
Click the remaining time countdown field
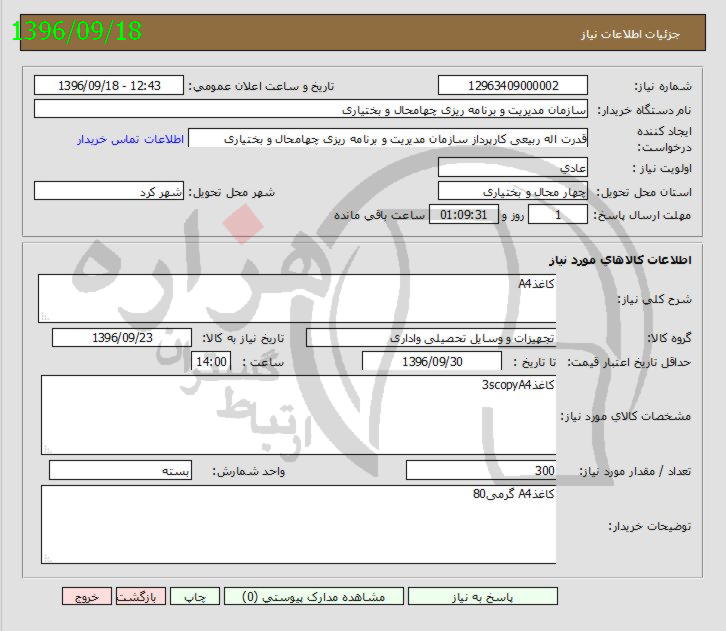pyautogui.click(x=463, y=215)
